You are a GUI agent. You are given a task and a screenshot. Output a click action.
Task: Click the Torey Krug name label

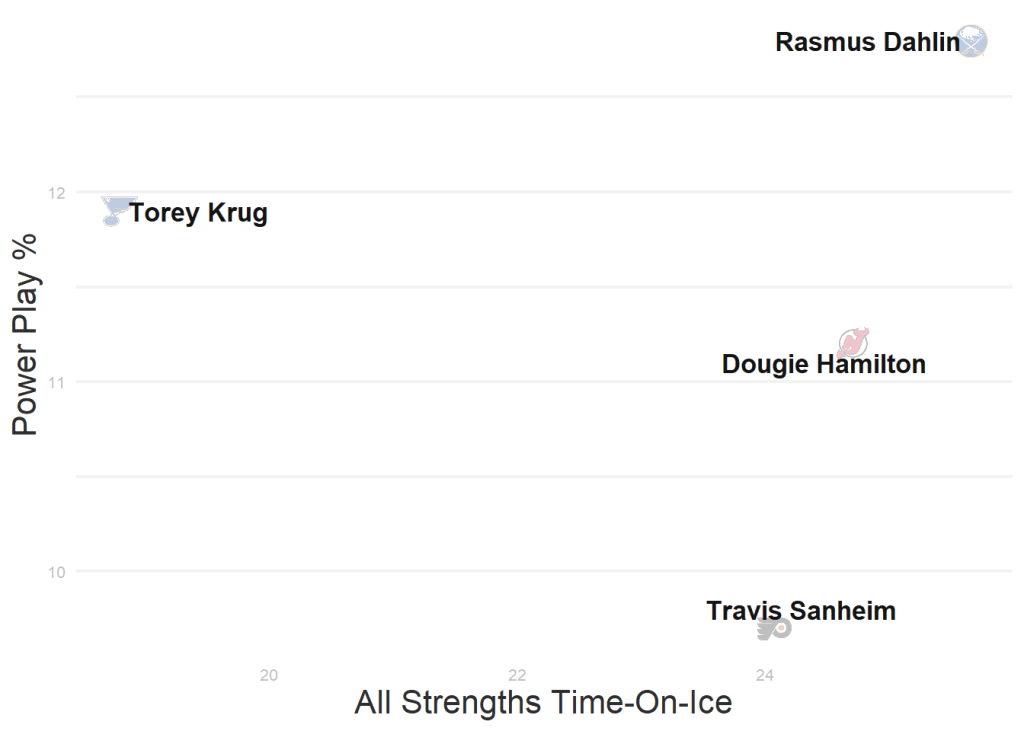pos(198,213)
